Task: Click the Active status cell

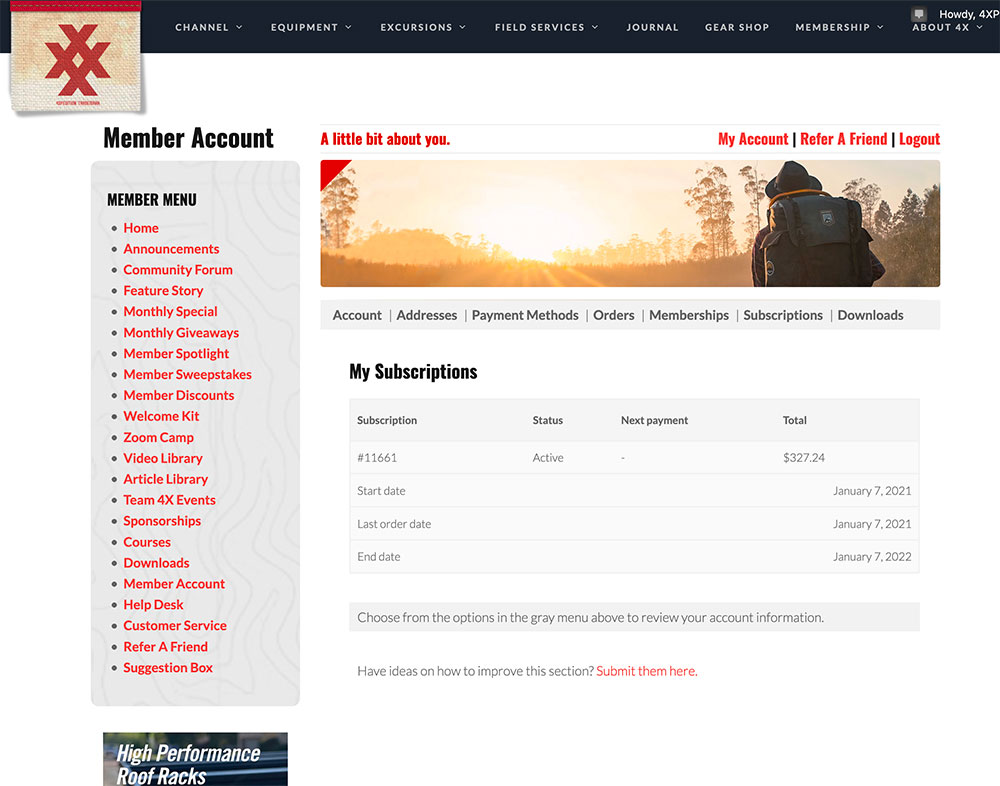Action: tap(548, 457)
